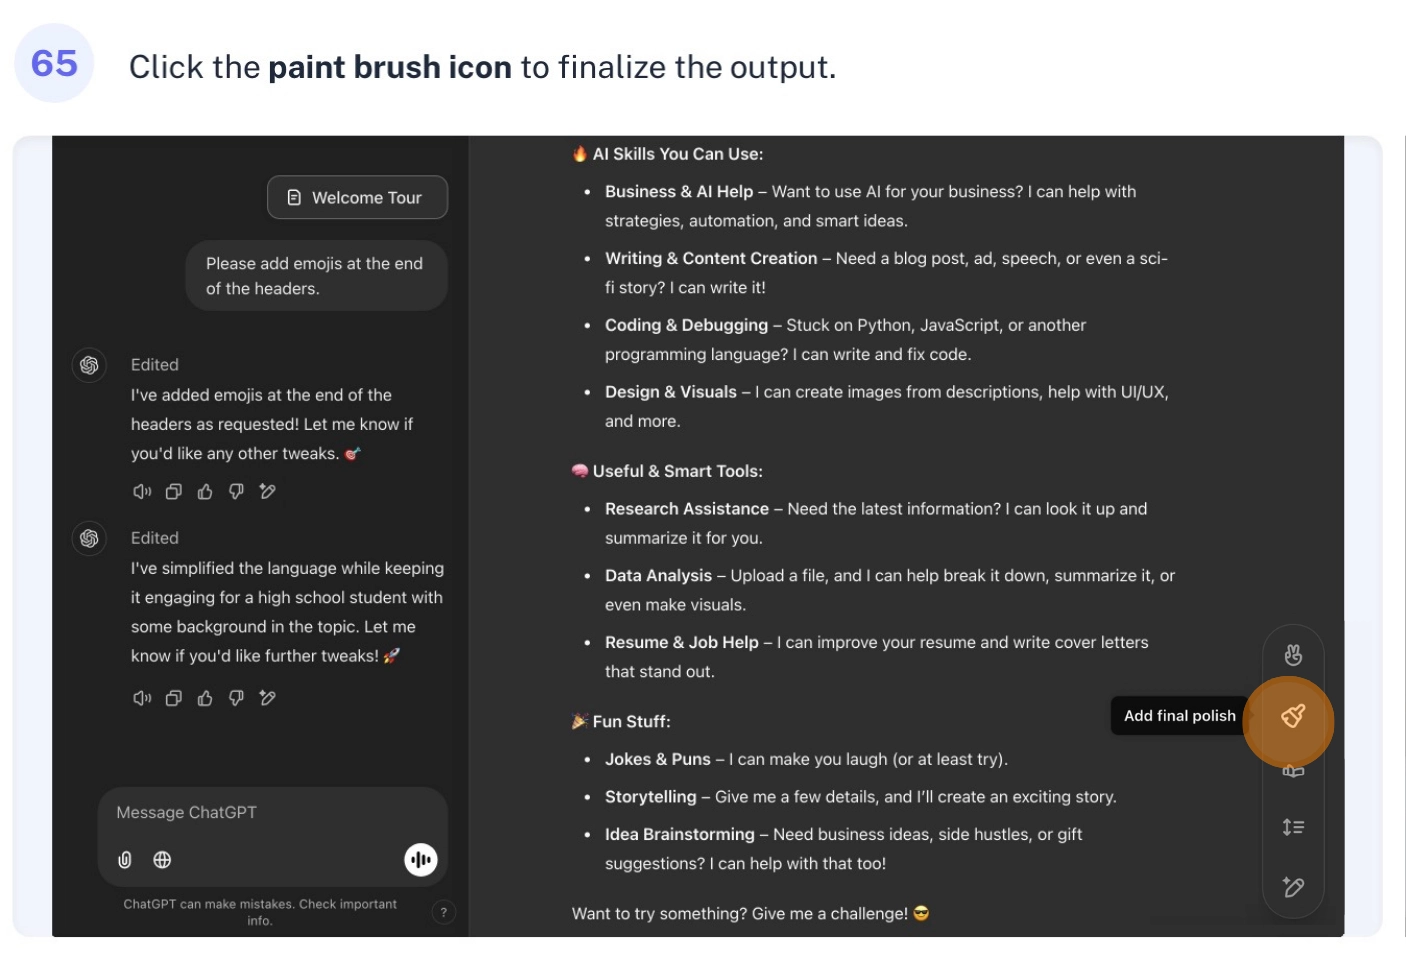Copy the "simplified the language" reply
Image resolution: width=1406 pixels, height=960 pixels.
(x=174, y=698)
